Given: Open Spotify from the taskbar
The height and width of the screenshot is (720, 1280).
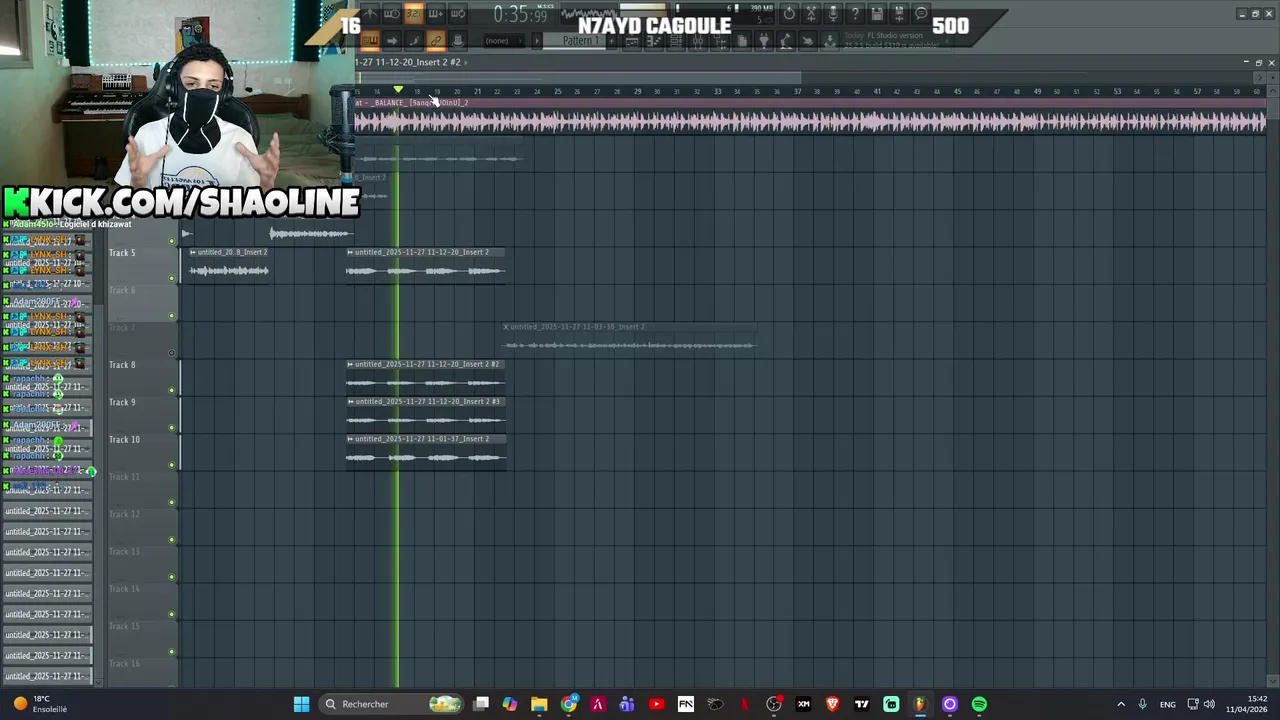Looking at the screenshot, I should 979,704.
